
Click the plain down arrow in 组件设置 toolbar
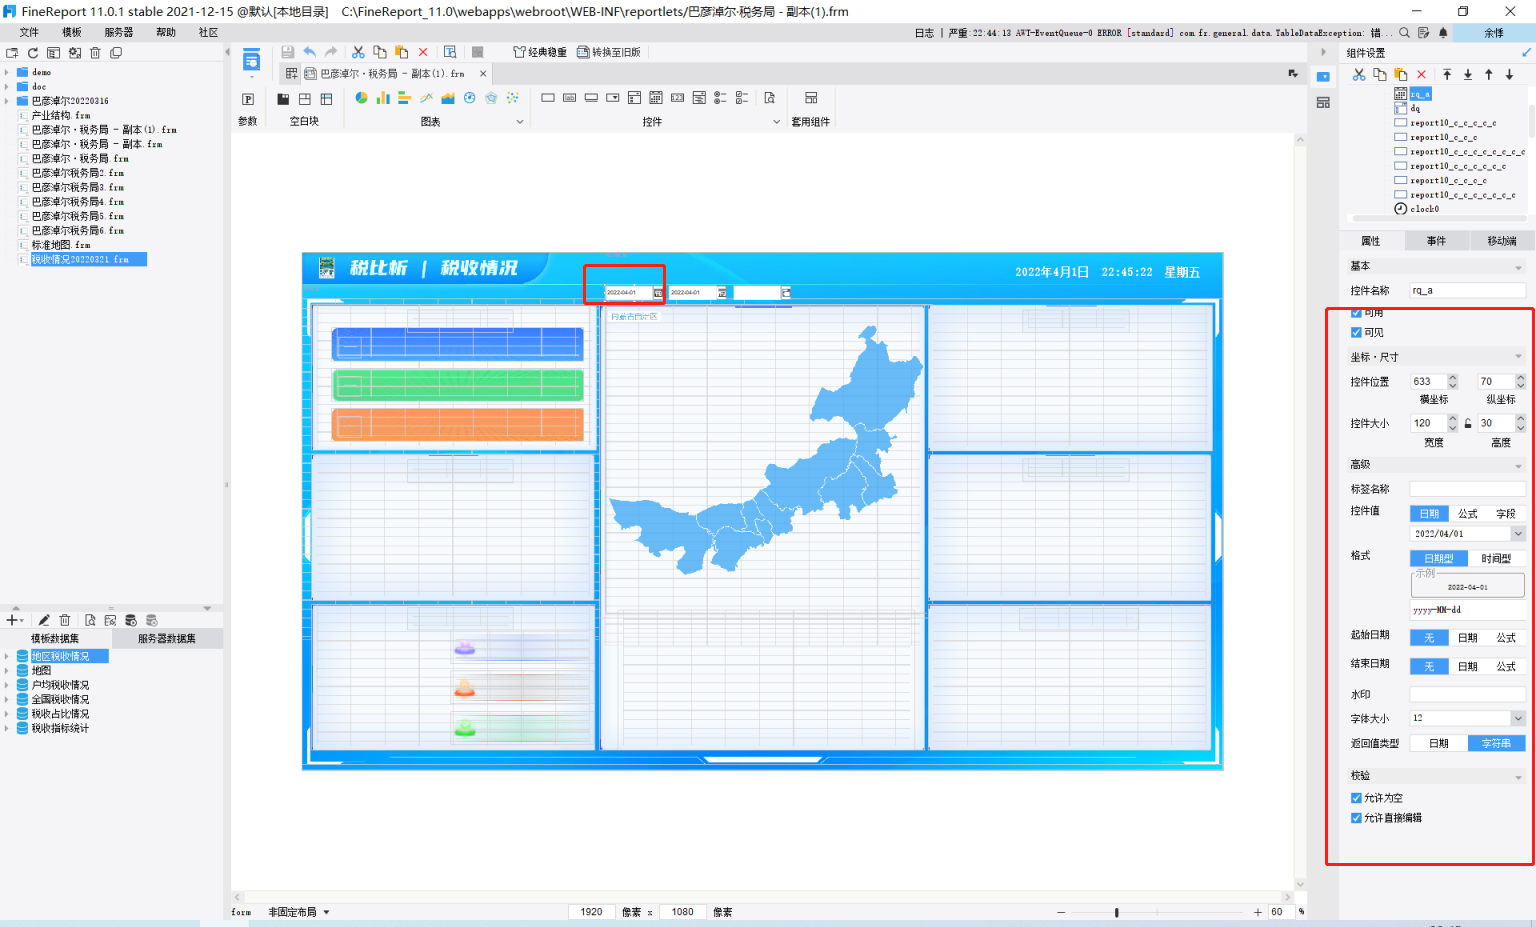point(1509,75)
